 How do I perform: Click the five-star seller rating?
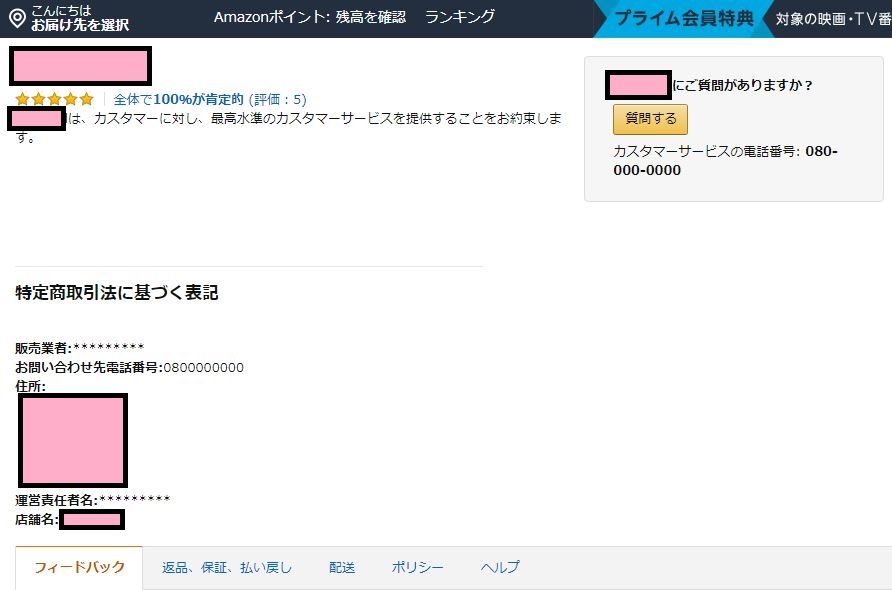[55, 99]
